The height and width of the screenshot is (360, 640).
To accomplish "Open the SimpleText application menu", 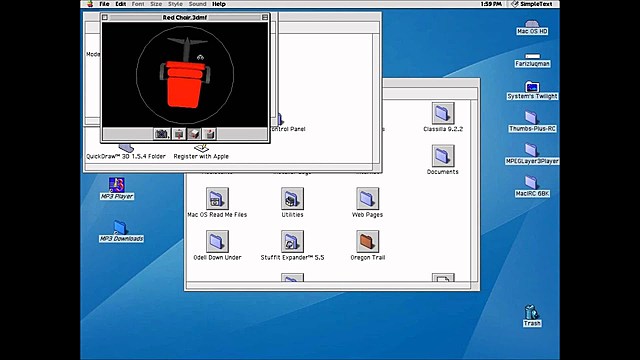I will (x=532, y=4).
